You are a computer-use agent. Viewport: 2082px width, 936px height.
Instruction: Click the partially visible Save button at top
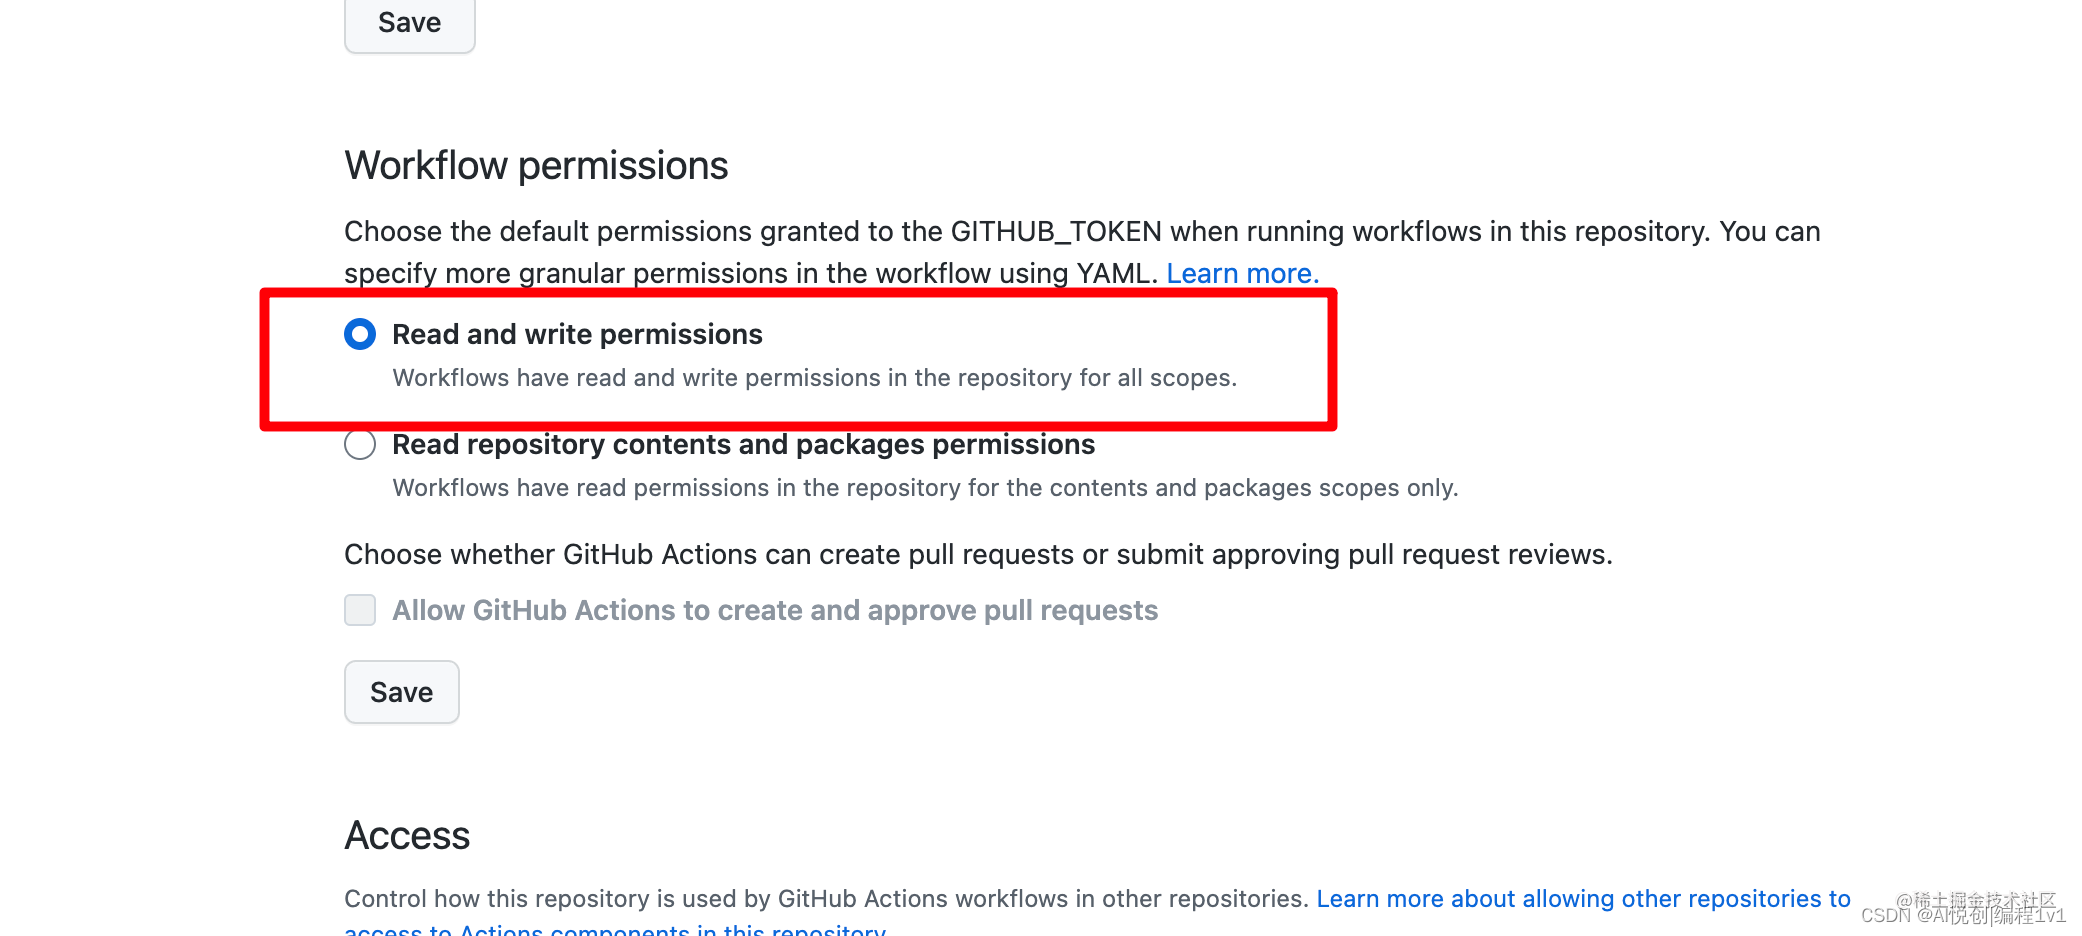pyautogui.click(x=410, y=24)
